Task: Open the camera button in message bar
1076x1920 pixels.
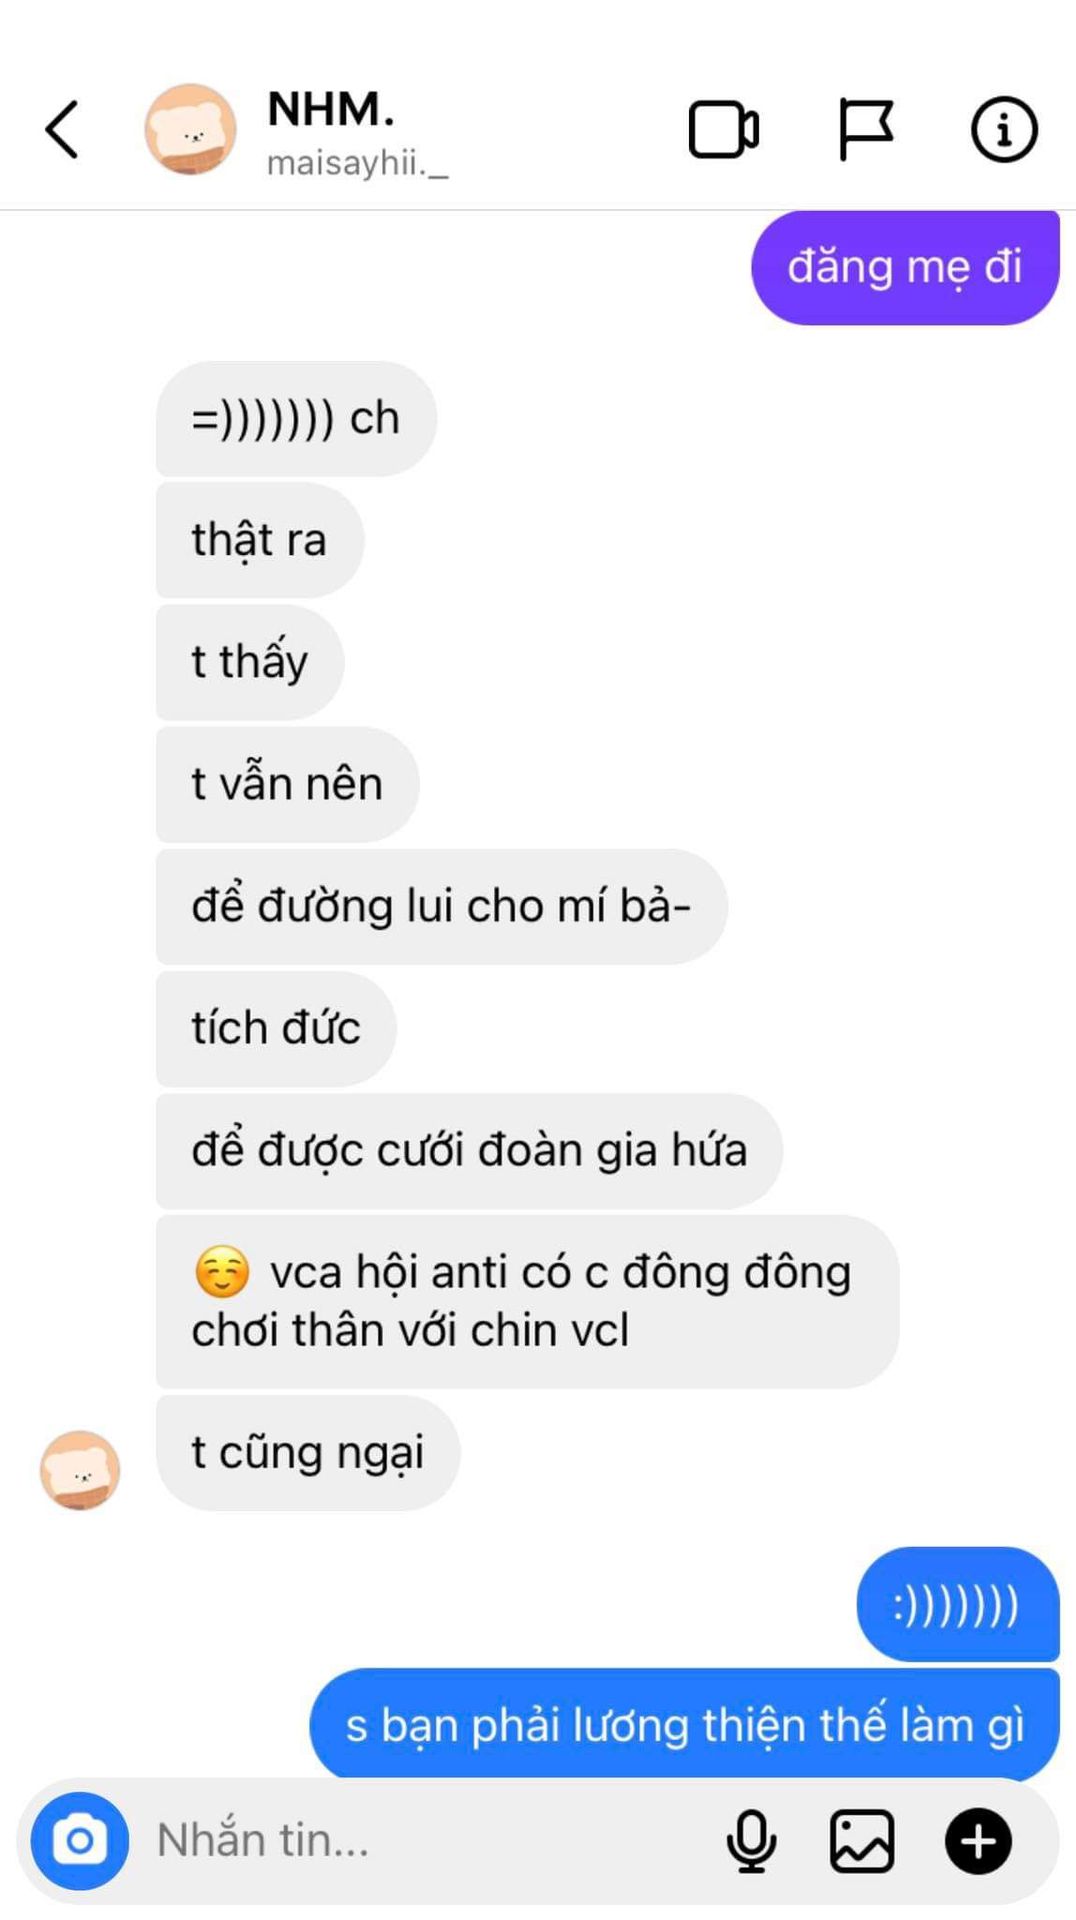Action: pos(80,1841)
